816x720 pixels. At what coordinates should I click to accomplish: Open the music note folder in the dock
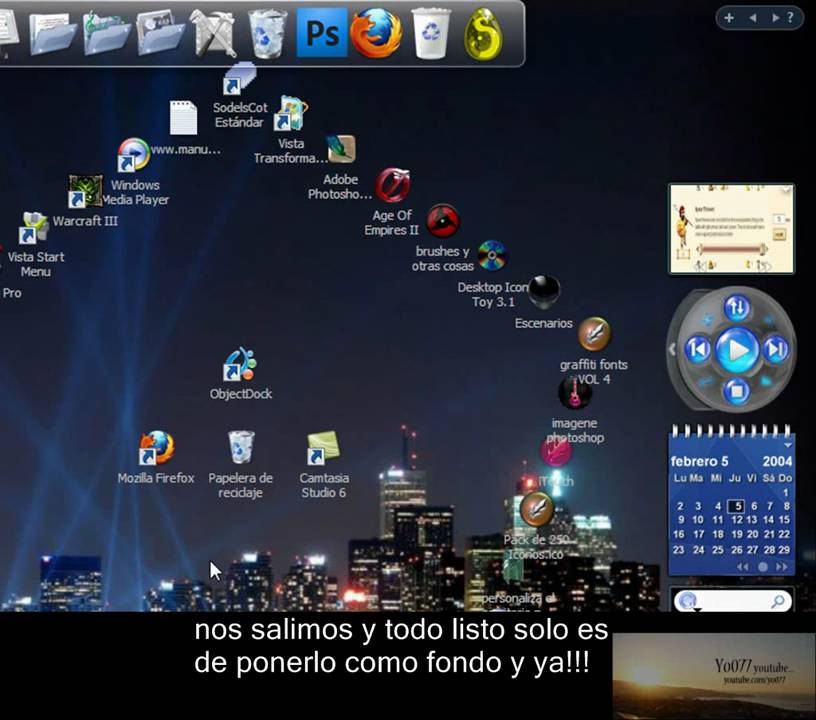(x=105, y=34)
